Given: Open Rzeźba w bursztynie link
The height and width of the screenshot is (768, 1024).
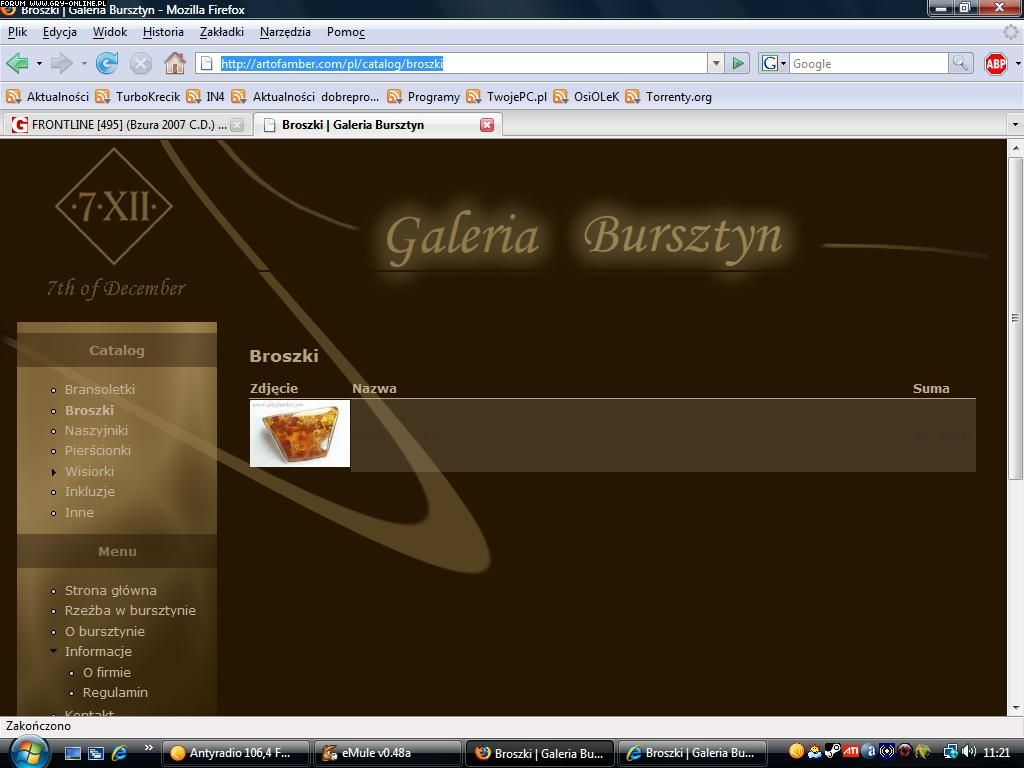Looking at the screenshot, I should (x=130, y=611).
